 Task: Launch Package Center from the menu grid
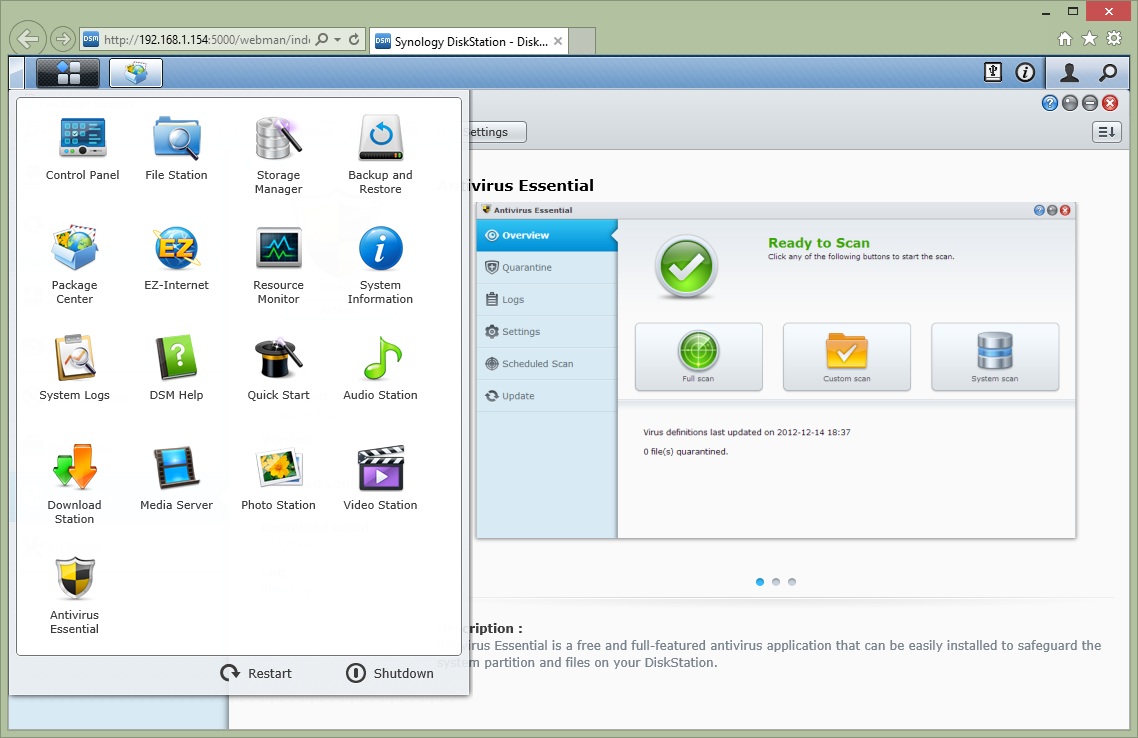tap(75, 265)
